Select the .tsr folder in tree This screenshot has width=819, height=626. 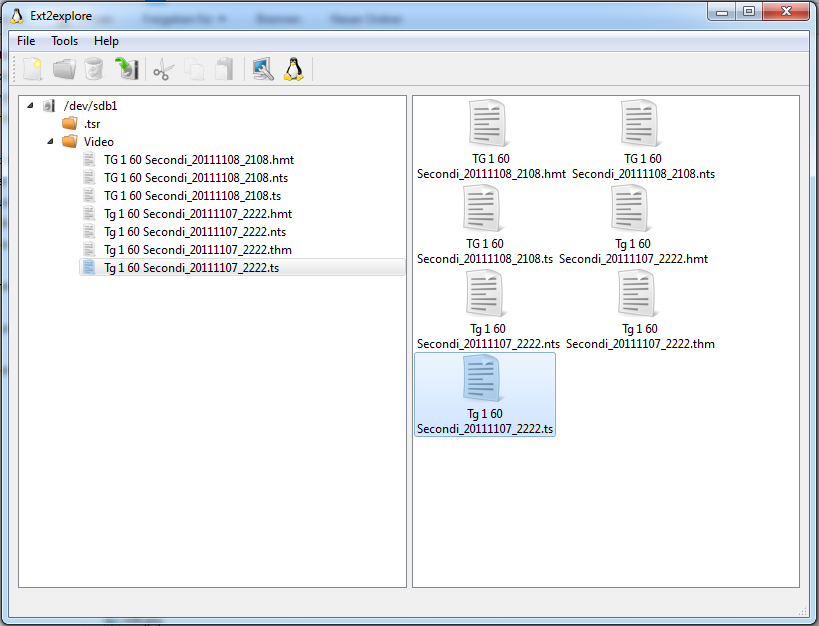92,124
